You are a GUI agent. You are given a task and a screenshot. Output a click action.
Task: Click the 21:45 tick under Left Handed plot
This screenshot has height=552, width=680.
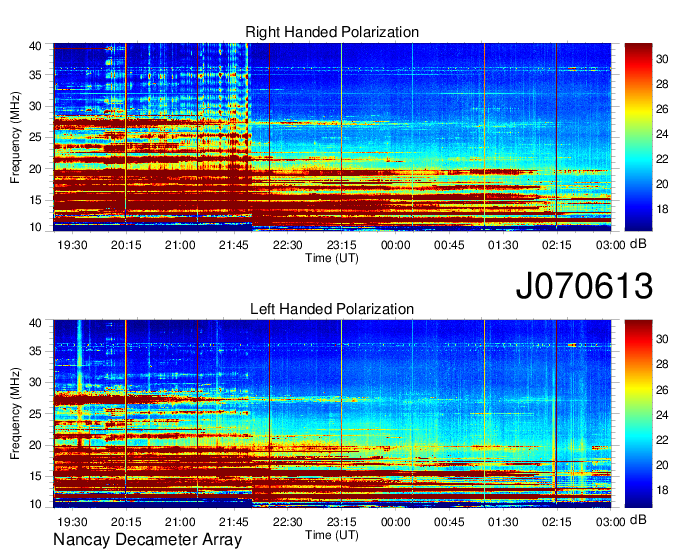[234, 522]
